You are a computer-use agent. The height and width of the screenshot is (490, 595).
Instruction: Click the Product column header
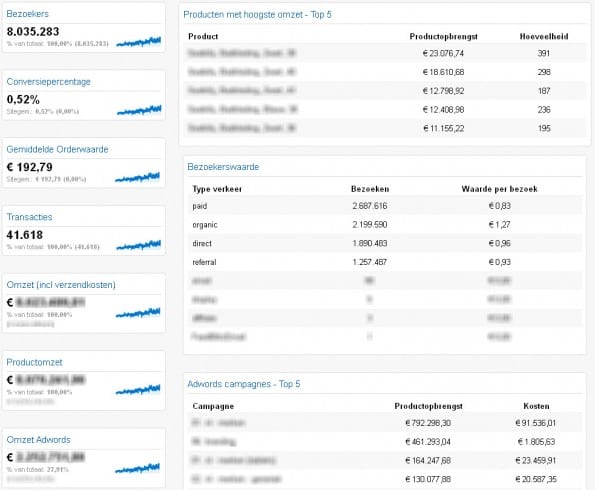click(x=203, y=36)
